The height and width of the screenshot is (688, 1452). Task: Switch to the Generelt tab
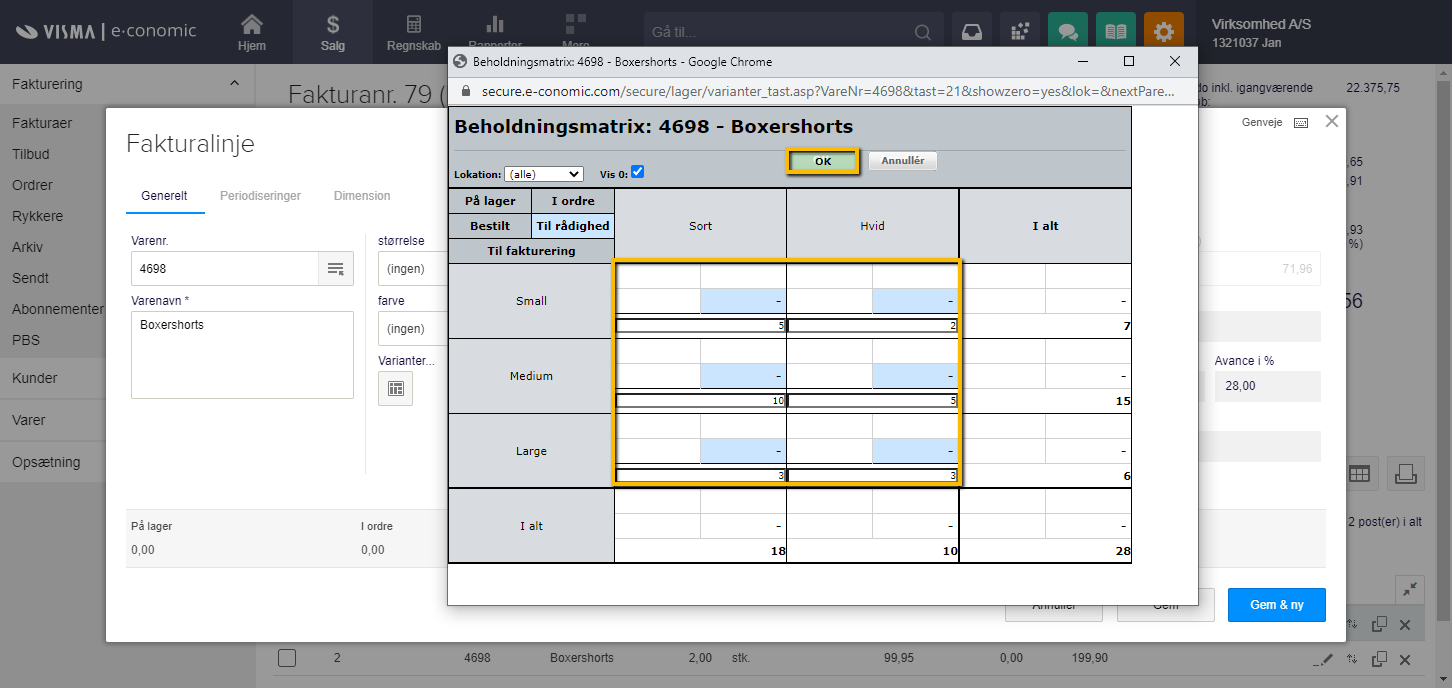coord(164,196)
